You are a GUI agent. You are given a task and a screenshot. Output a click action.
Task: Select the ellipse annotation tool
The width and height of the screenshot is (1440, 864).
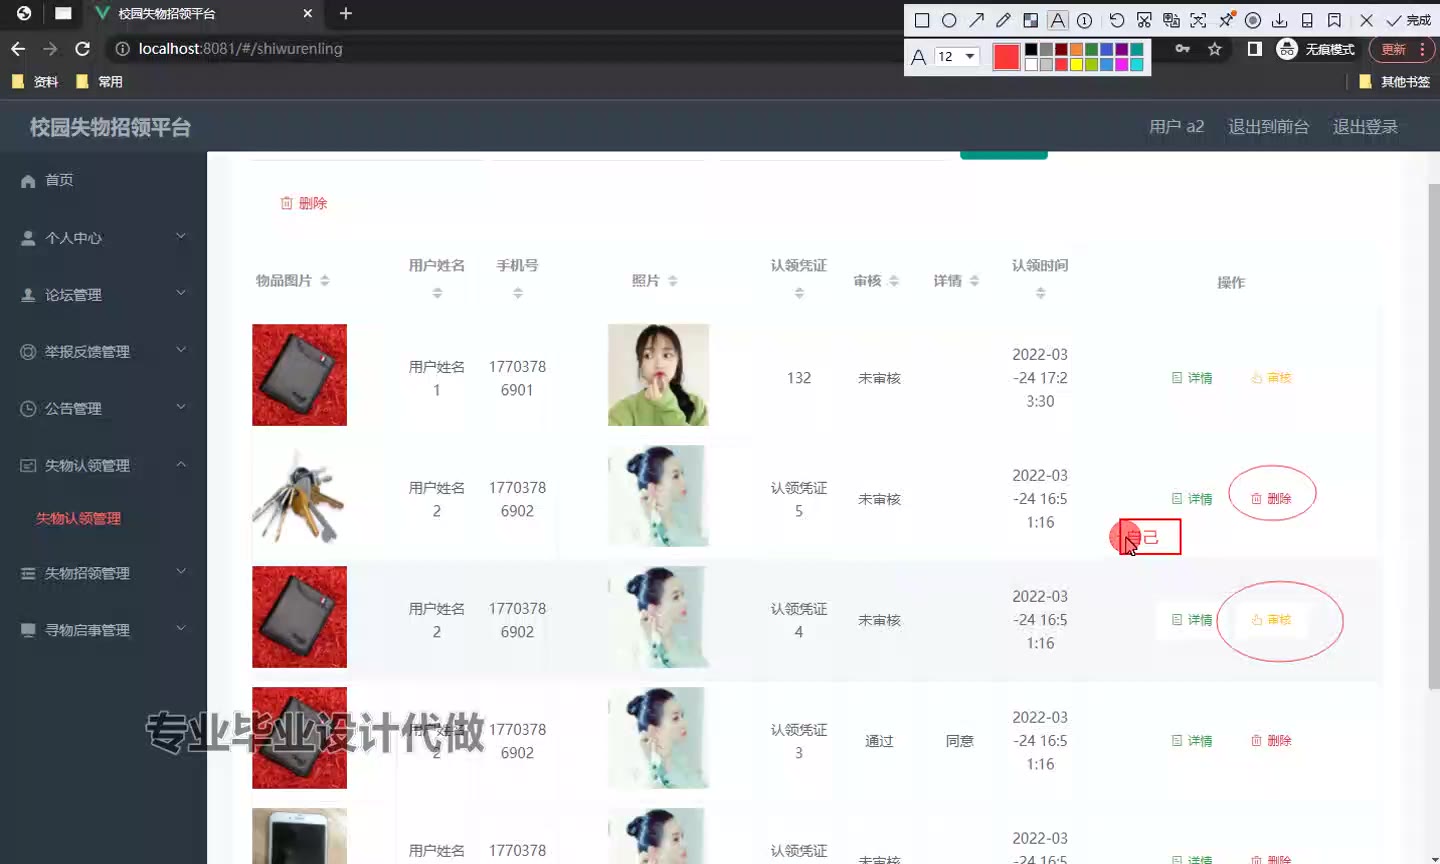coord(949,20)
